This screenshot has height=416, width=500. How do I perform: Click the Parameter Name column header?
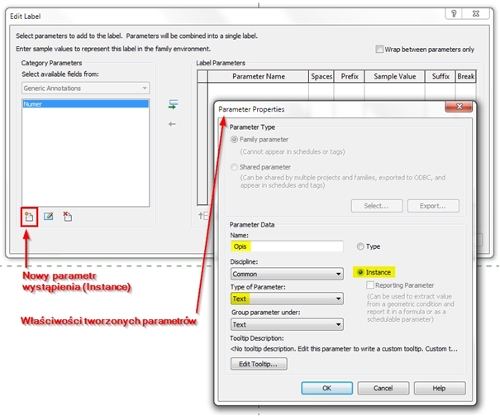click(x=258, y=76)
